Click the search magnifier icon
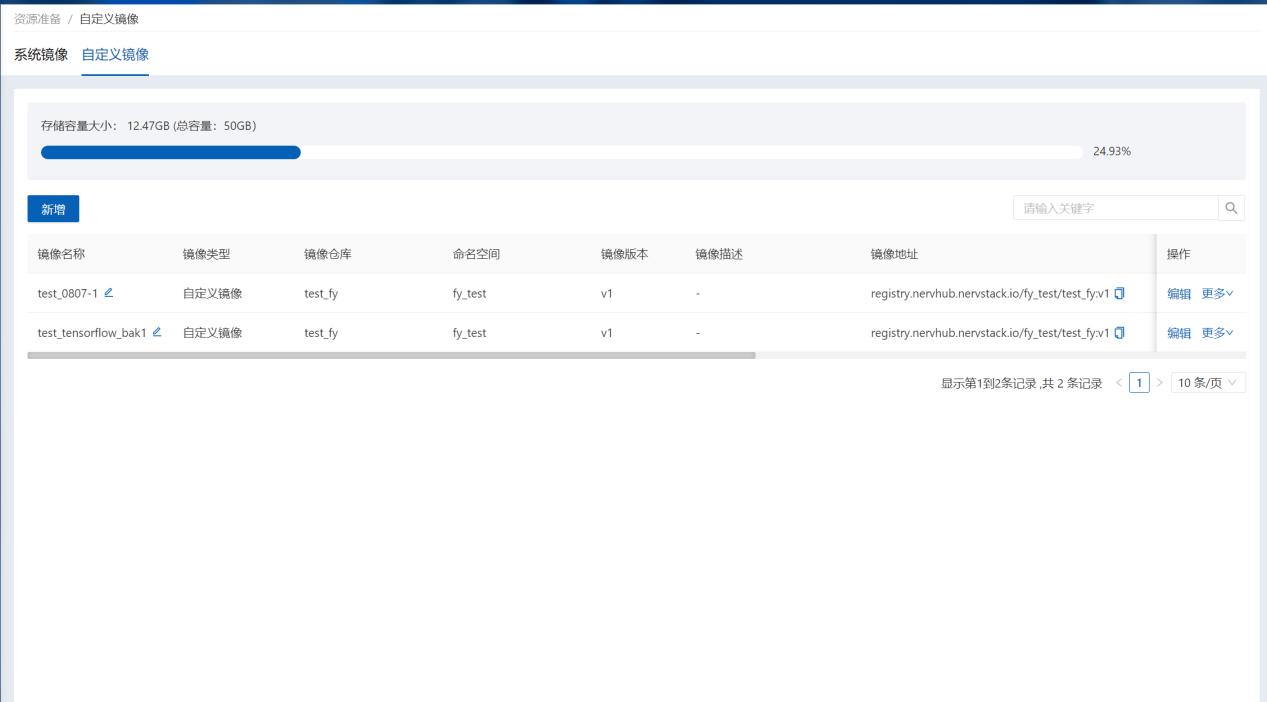1267x702 pixels. tap(1231, 208)
